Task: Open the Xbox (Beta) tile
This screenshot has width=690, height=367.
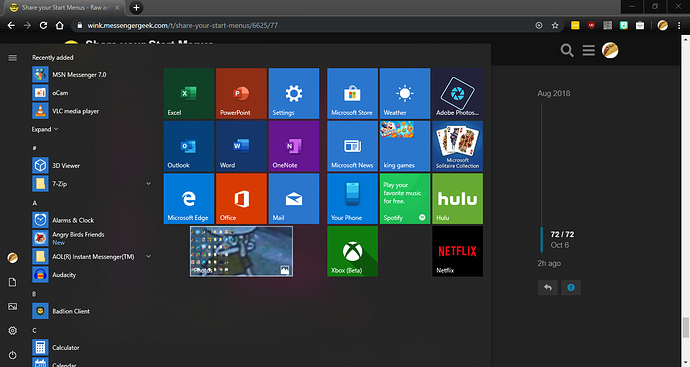Action: coord(352,251)
